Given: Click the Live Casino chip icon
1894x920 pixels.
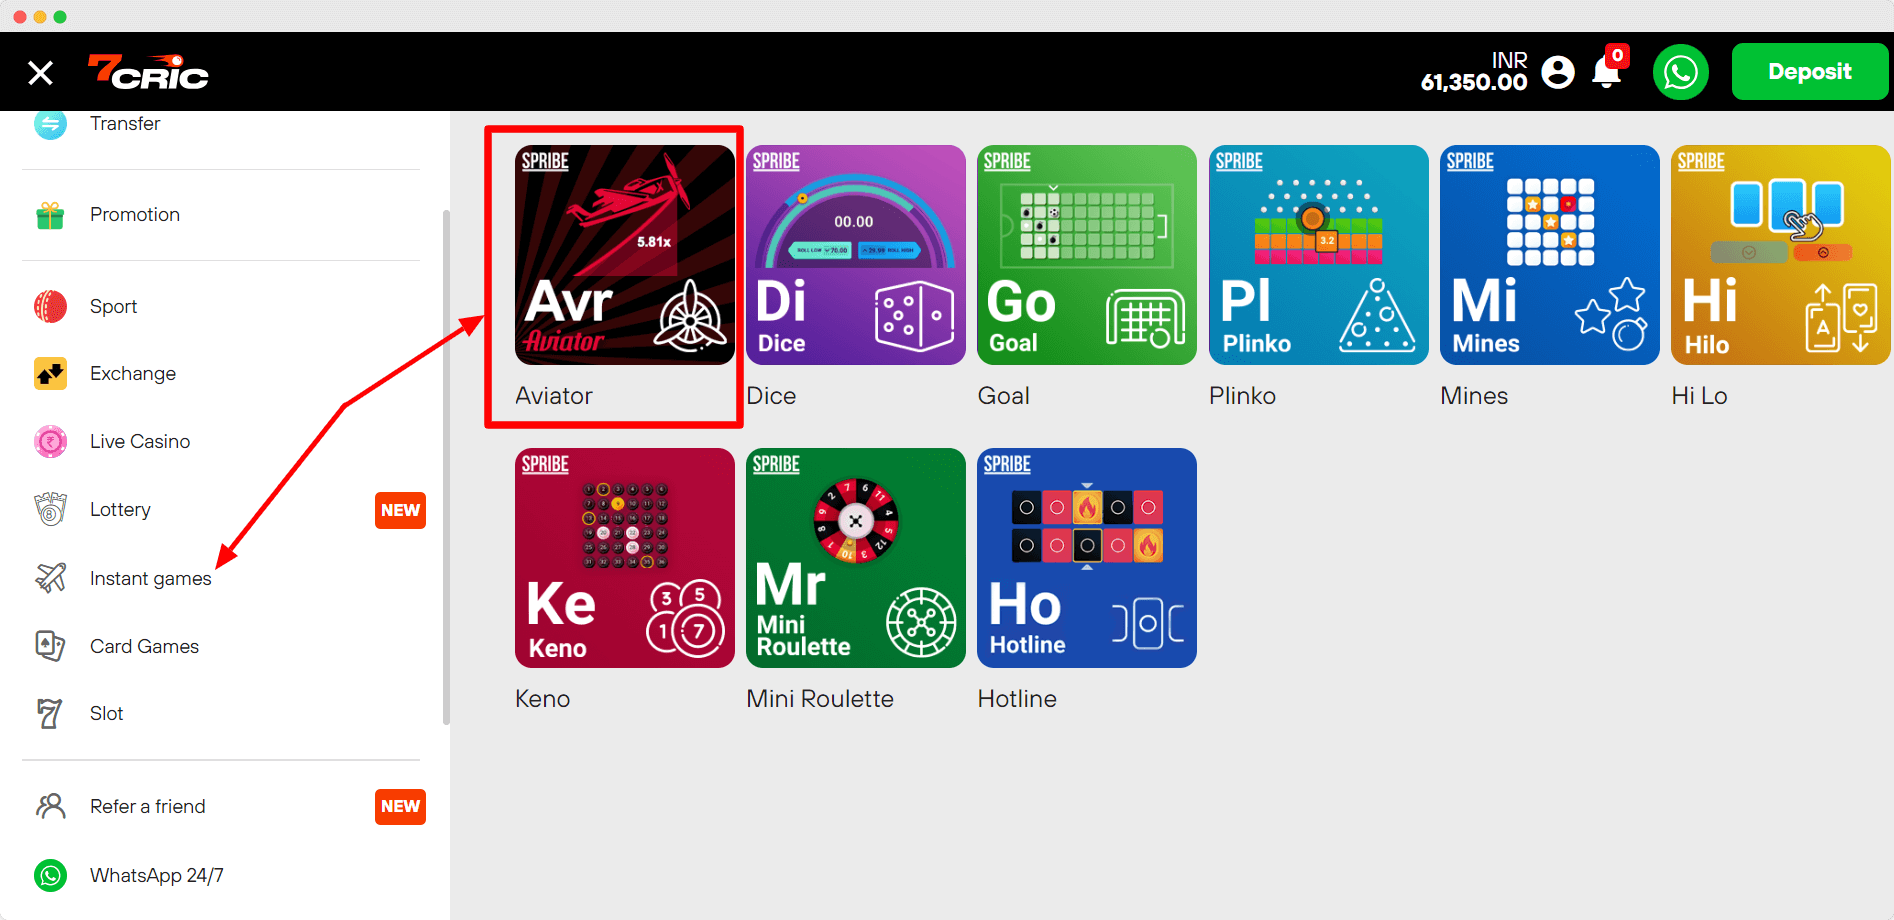Looking at the screenshot, I should pyautogui.click(x=50, y=441).
